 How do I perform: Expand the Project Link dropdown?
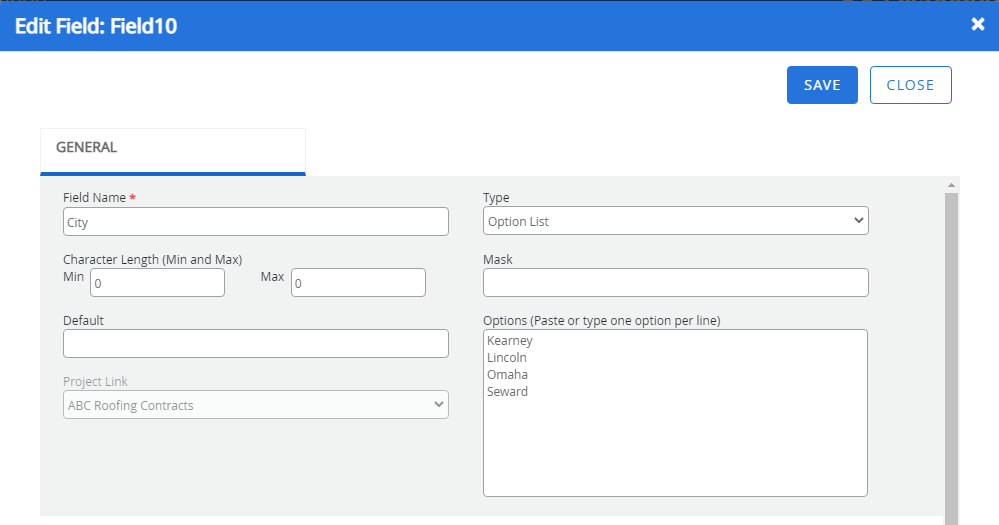[256, 405]
